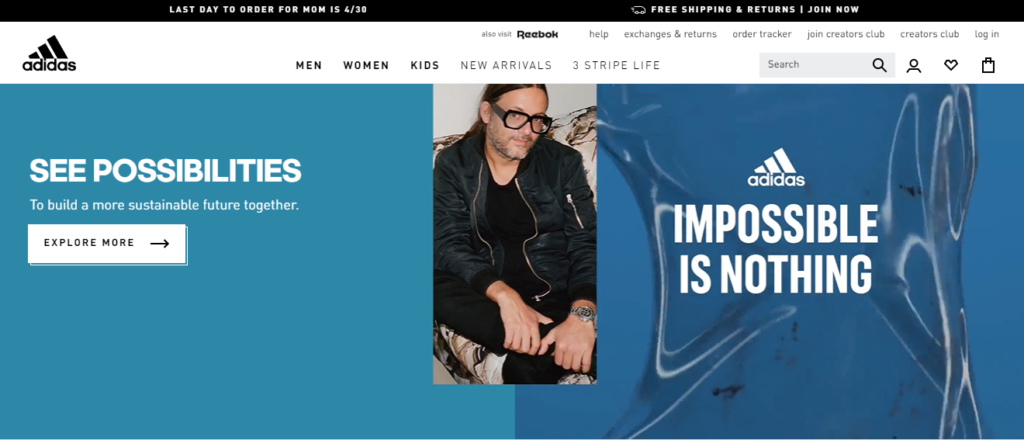The image size is (1024, 440).
Task: Open the KIDS navigation menu
Action: point(425,65)
